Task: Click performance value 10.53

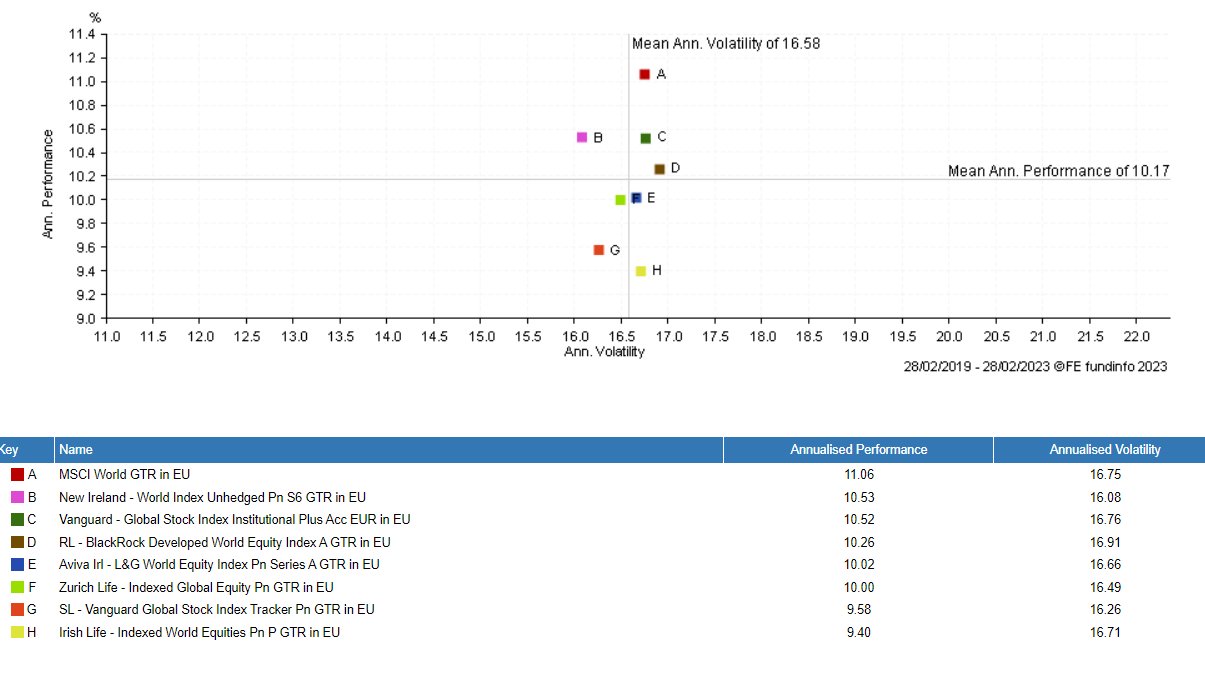Action: [859, 497]
